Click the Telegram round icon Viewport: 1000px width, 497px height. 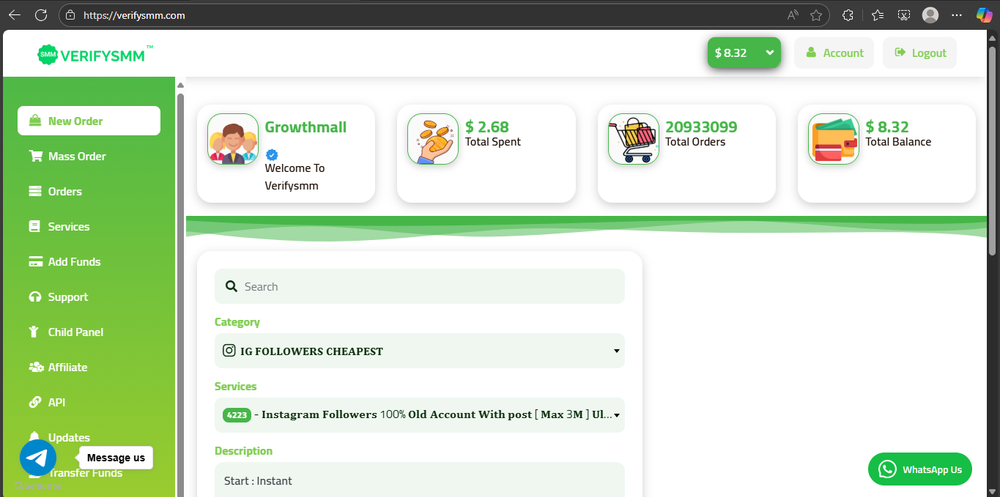(x=38, y=457)
